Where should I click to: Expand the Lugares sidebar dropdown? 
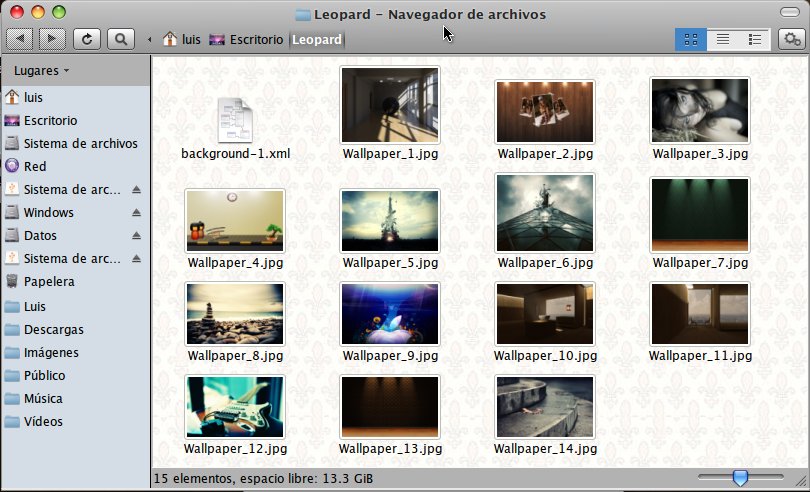point(41,70)
